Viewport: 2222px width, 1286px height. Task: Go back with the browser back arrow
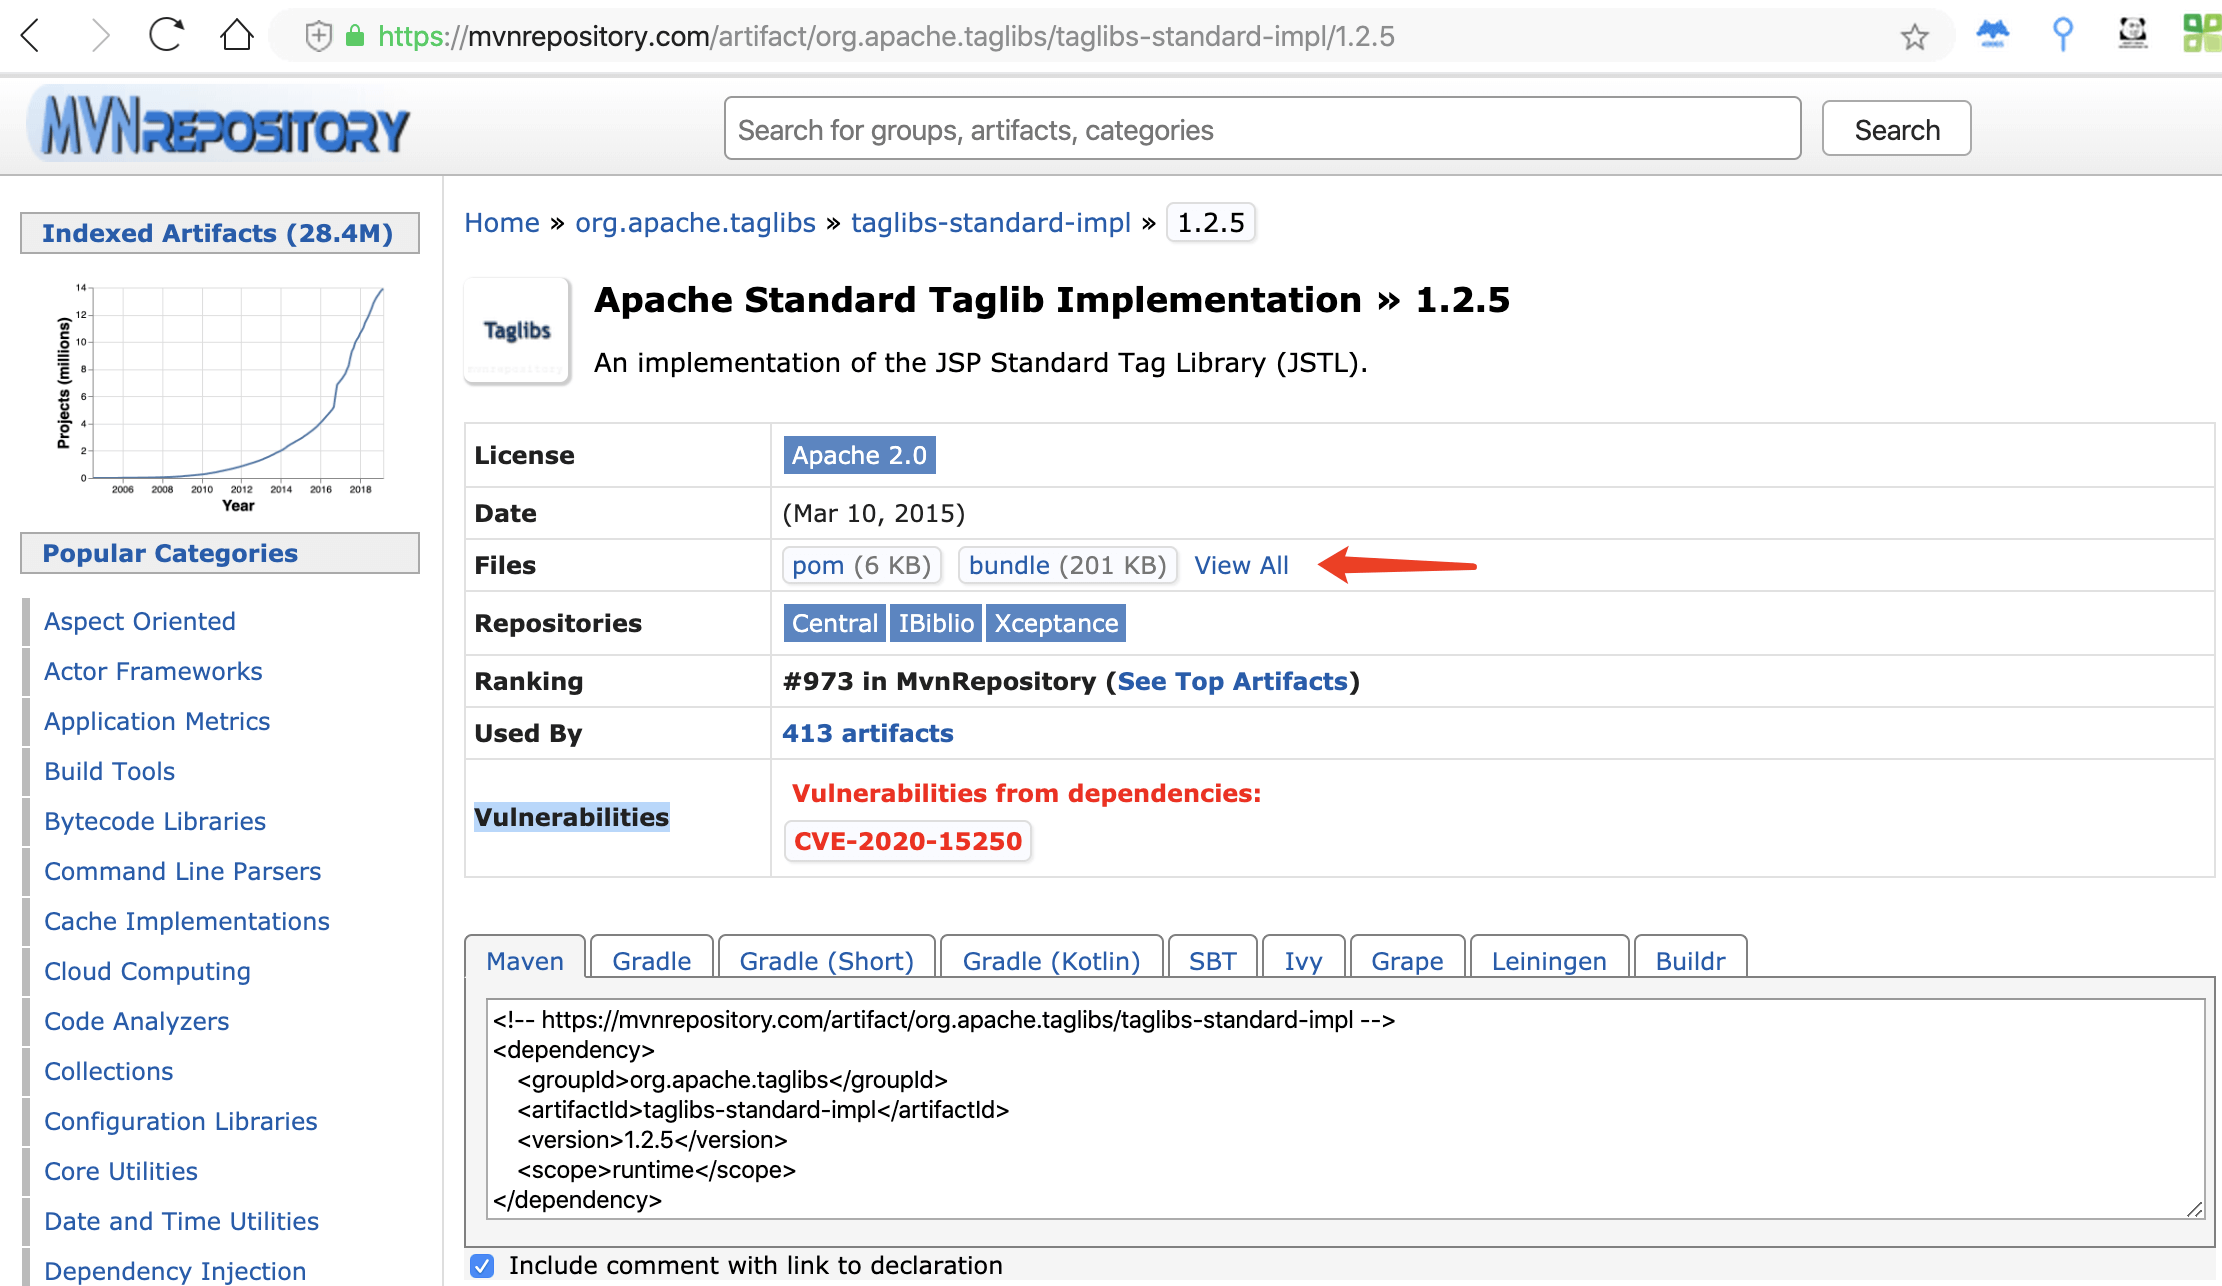(31, 36)
